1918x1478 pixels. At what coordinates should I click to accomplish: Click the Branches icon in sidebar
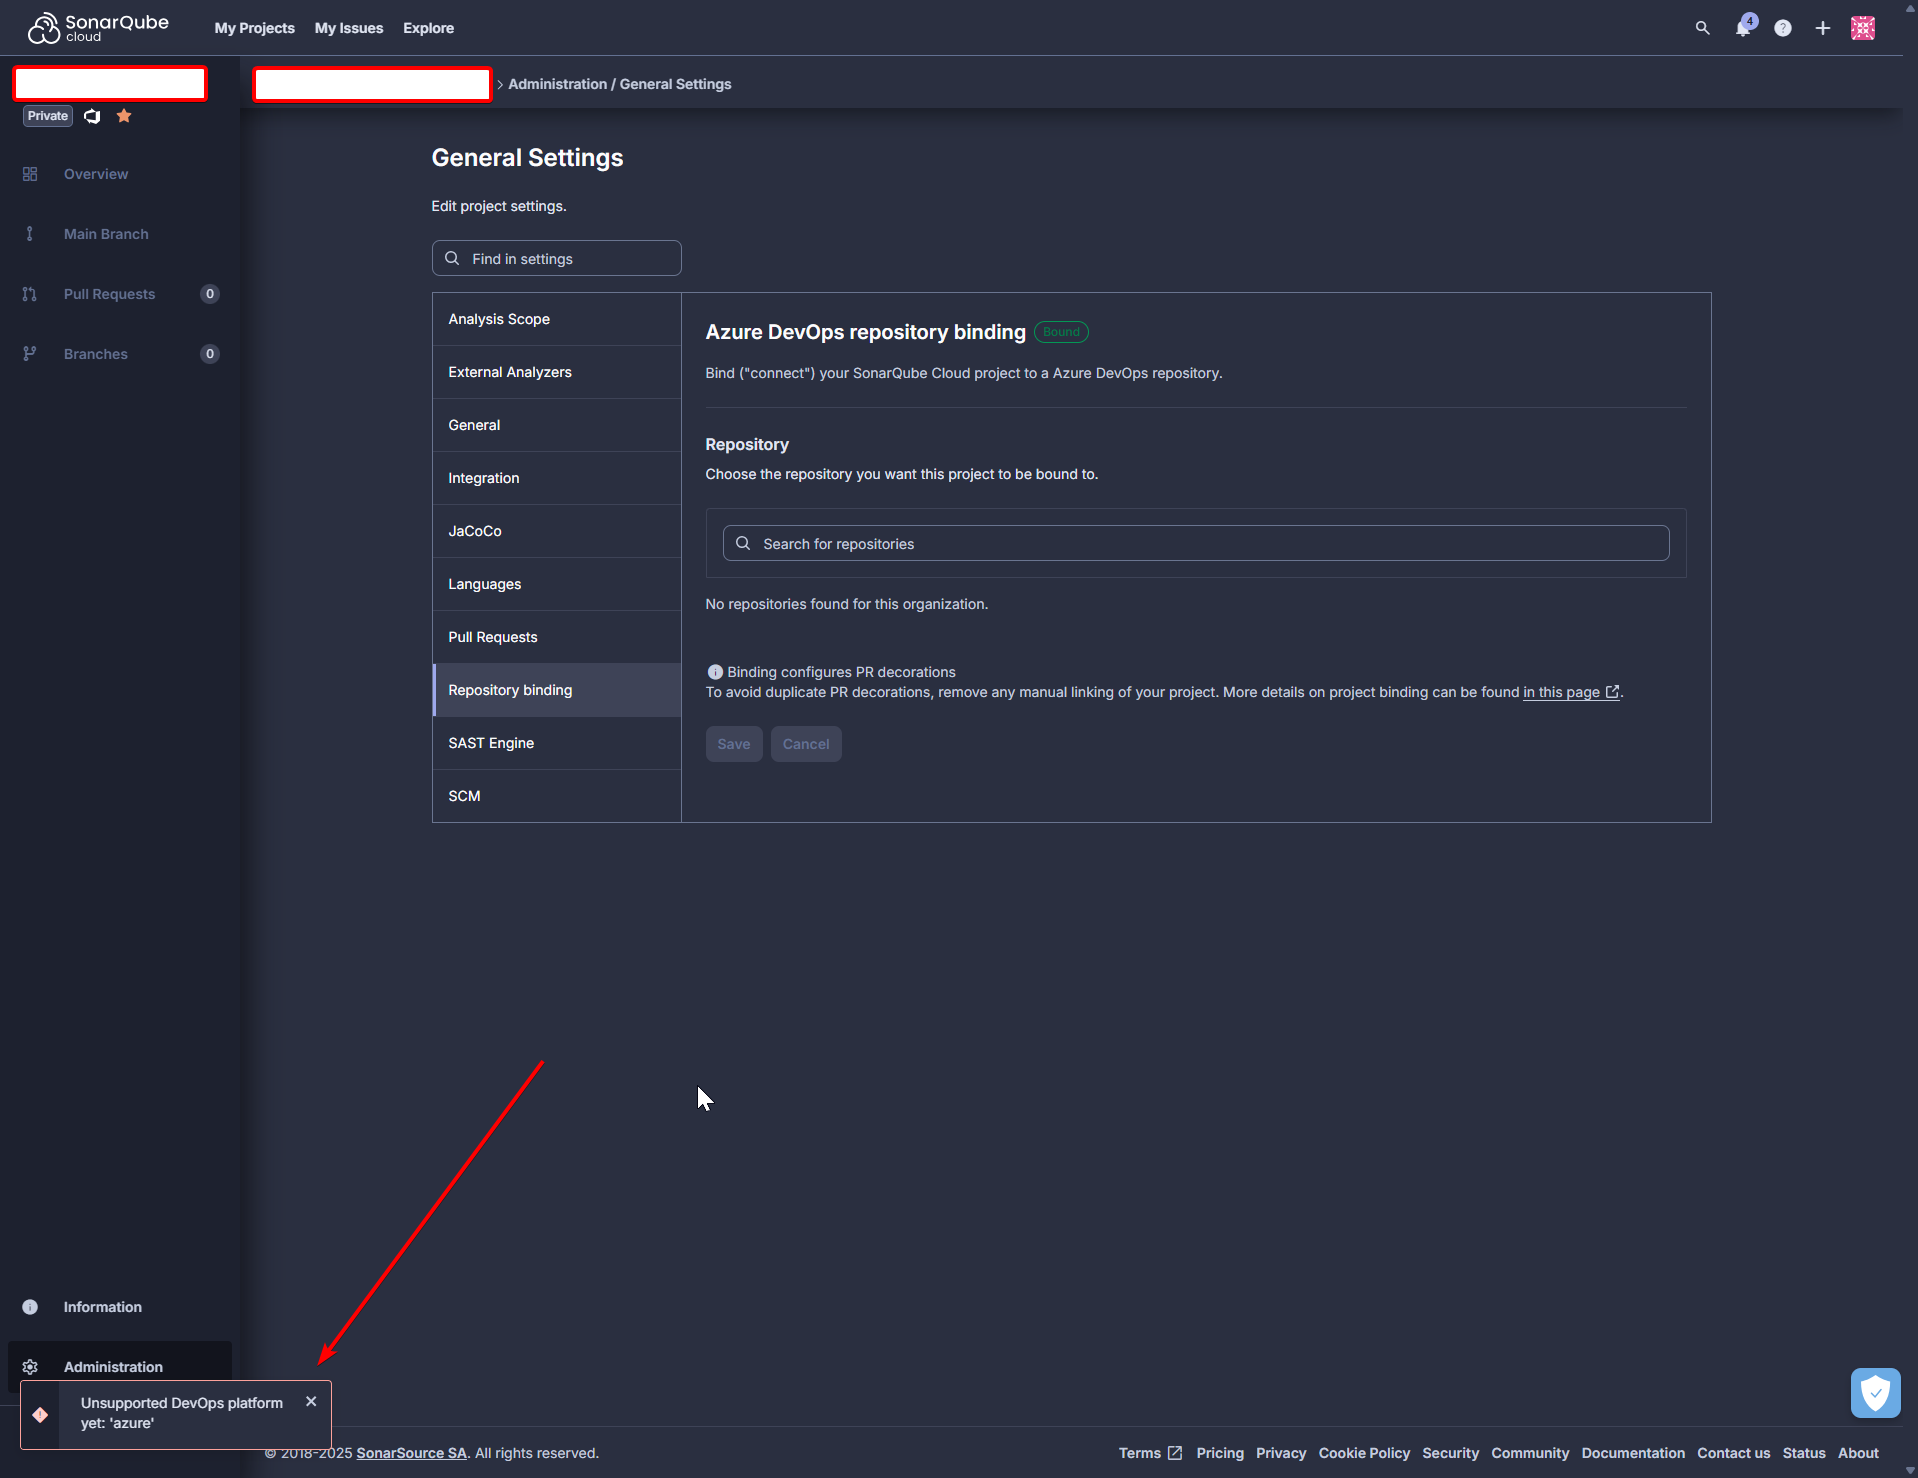pos(30,354)
